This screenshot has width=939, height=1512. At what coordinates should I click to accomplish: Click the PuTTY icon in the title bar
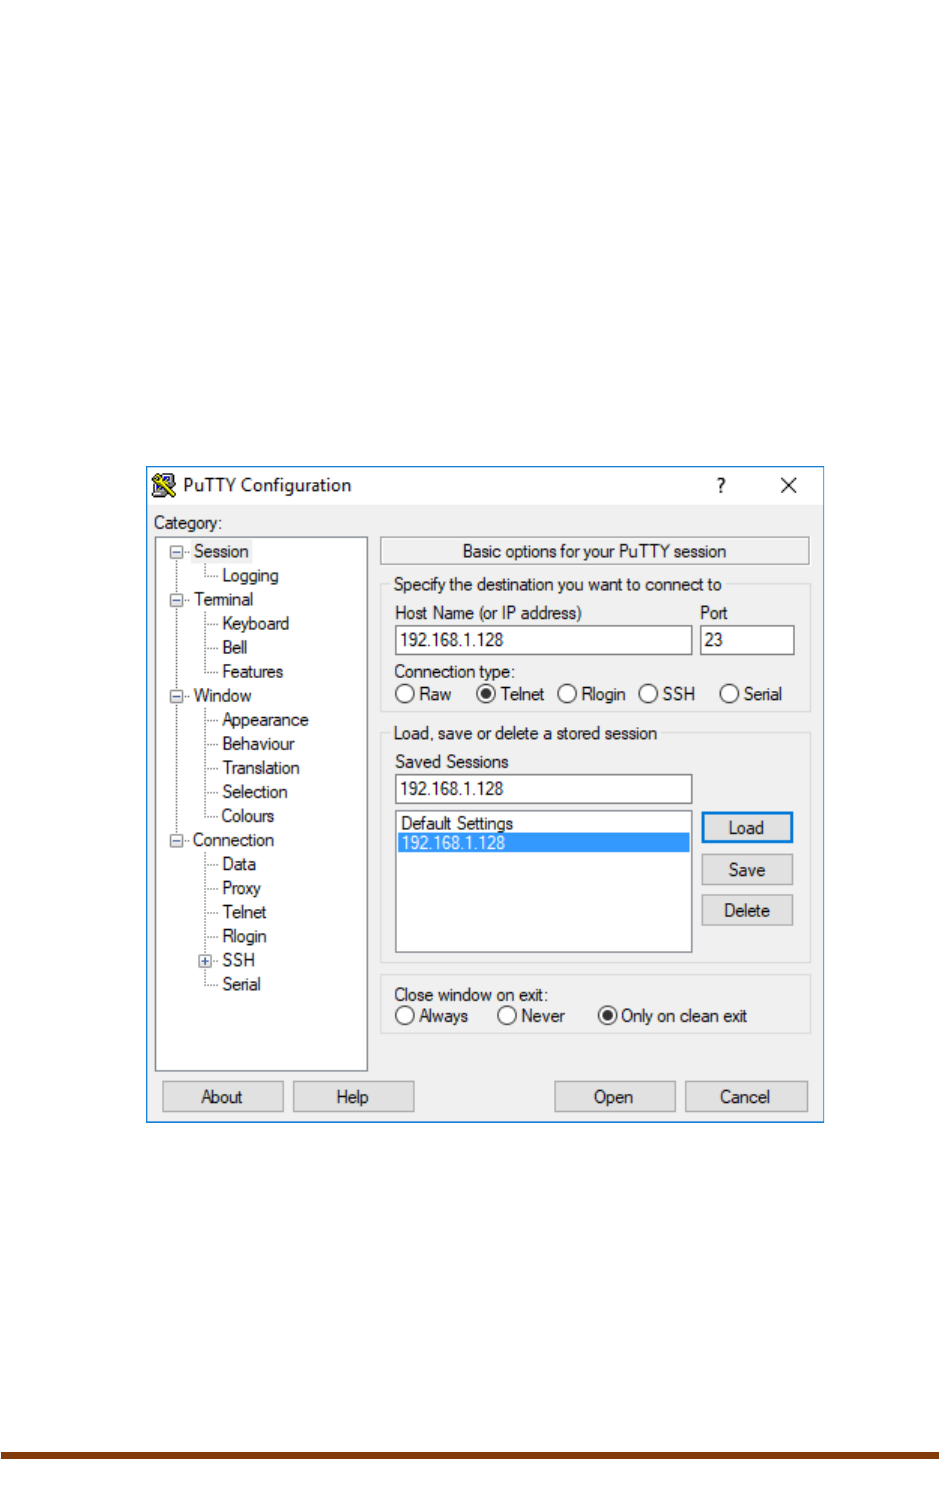coord(163,485)
